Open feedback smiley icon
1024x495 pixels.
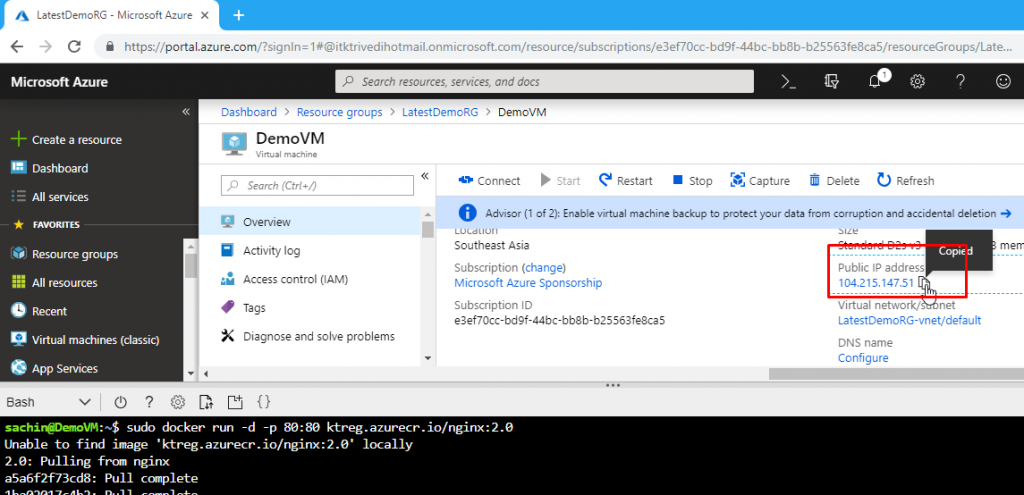1002,82
